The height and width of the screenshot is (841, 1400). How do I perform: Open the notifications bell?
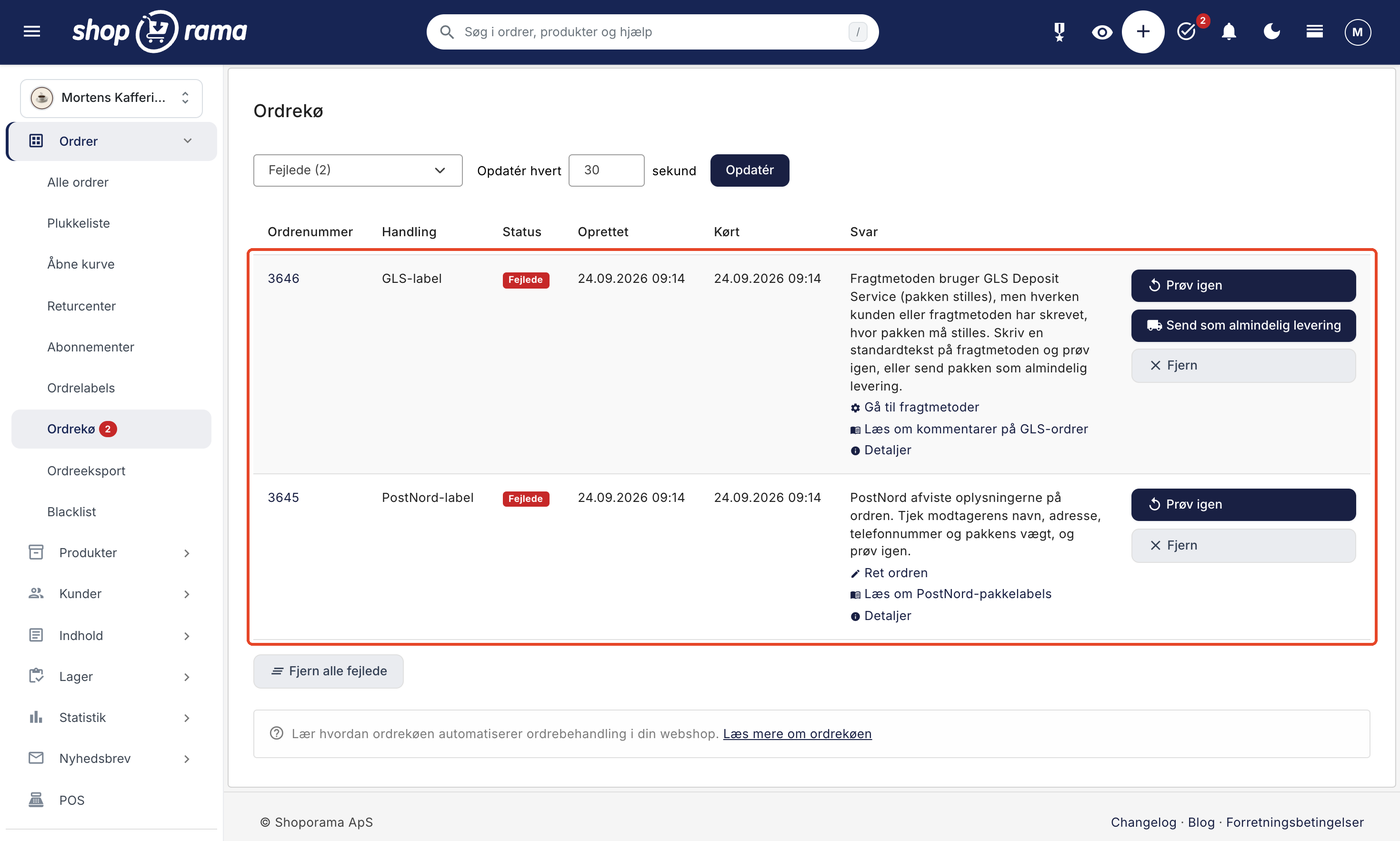click(x=1229, y=32)
